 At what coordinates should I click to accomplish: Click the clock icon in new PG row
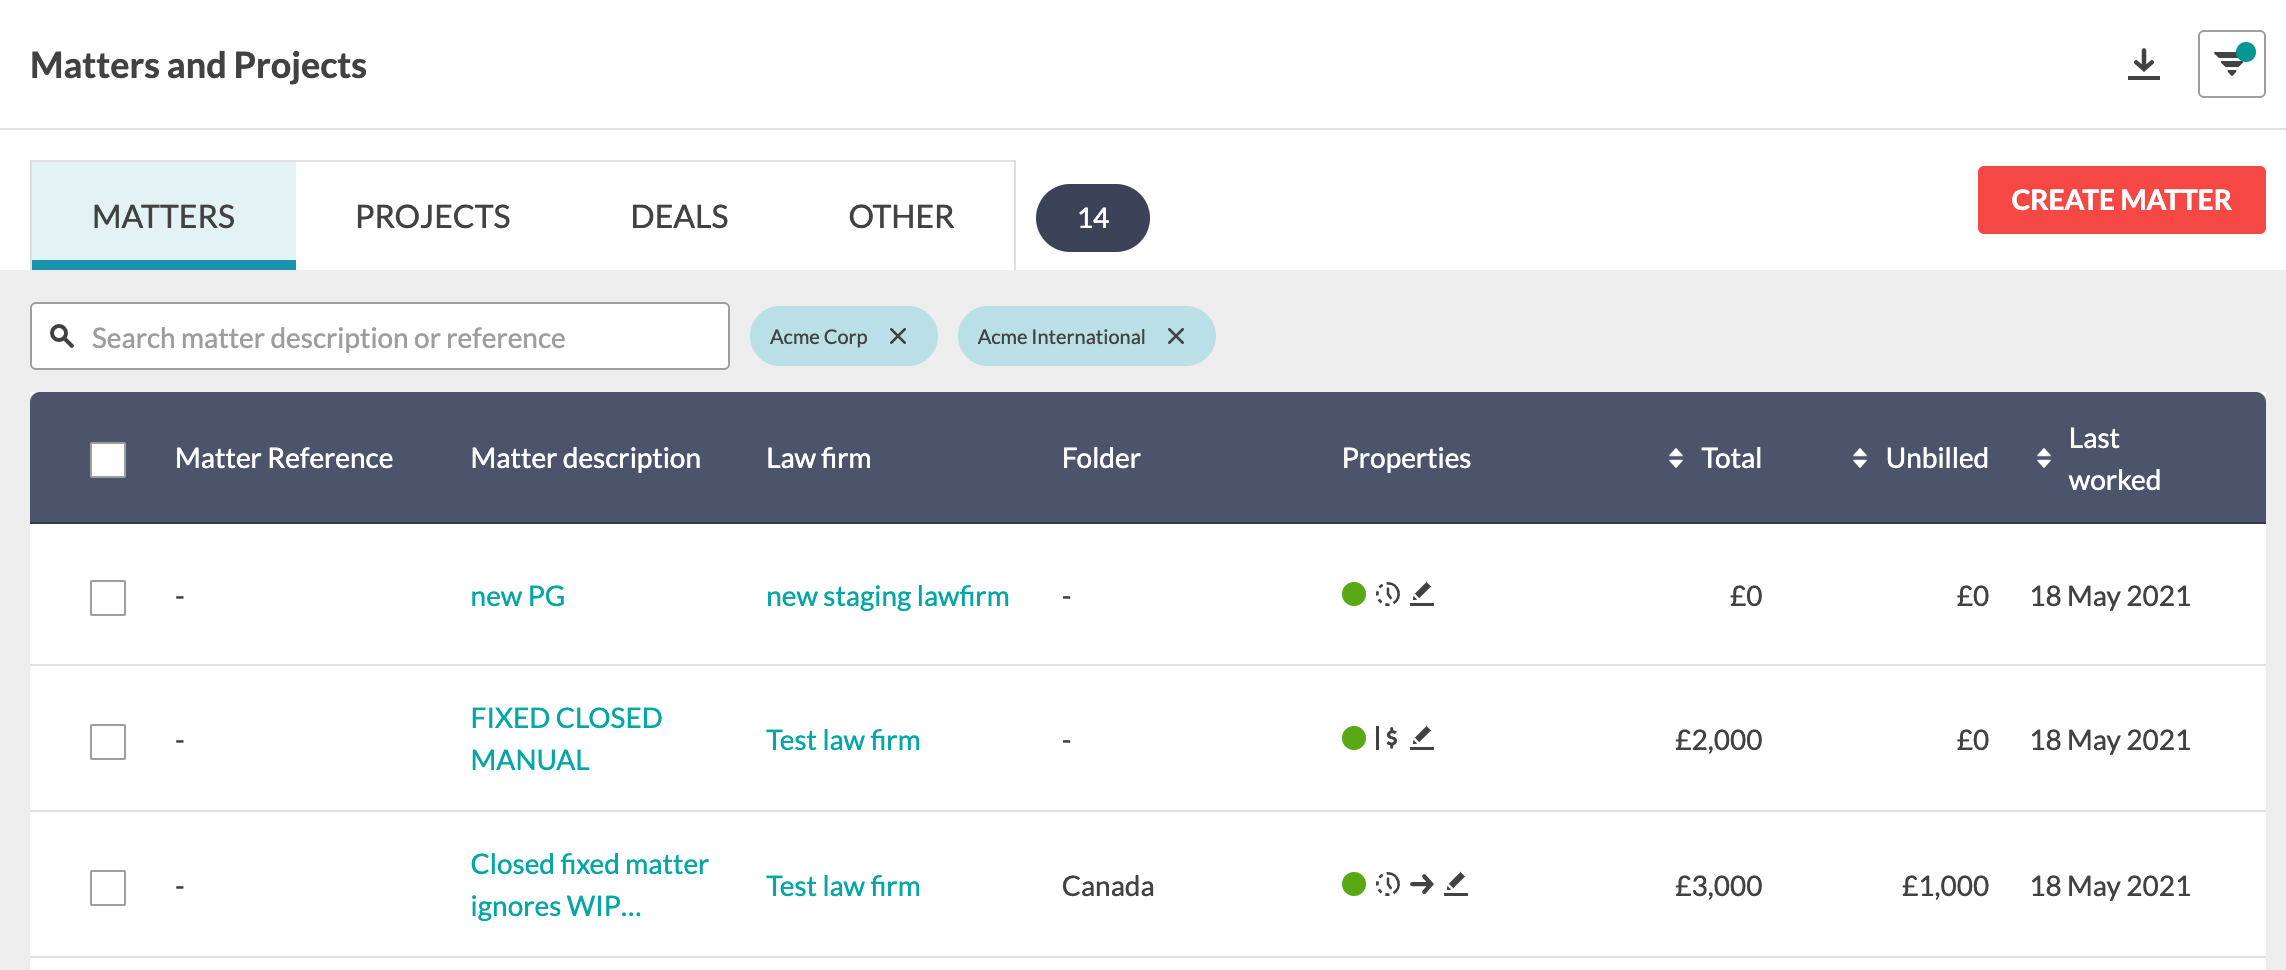click(1387, 594)
